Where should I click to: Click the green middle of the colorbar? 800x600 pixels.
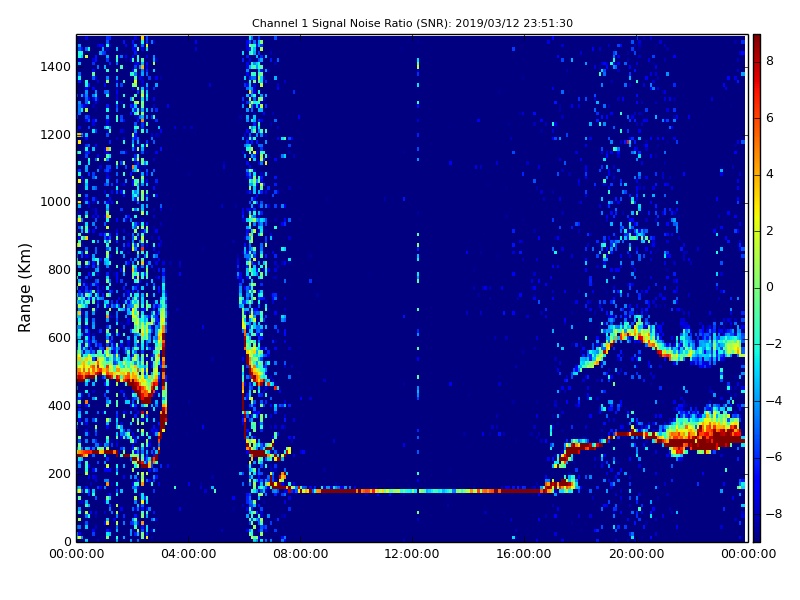pyautogui.click(x=757, y=288)
